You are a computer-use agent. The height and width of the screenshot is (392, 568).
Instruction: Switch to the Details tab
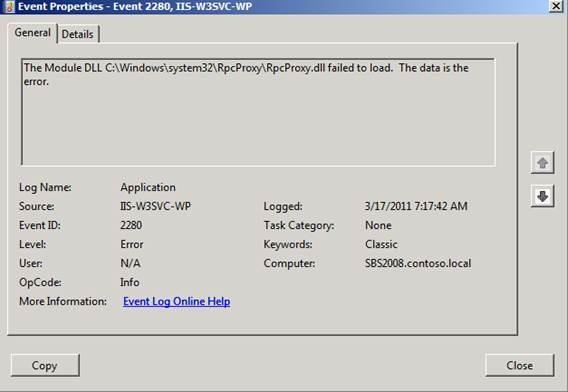pos(78,34)
